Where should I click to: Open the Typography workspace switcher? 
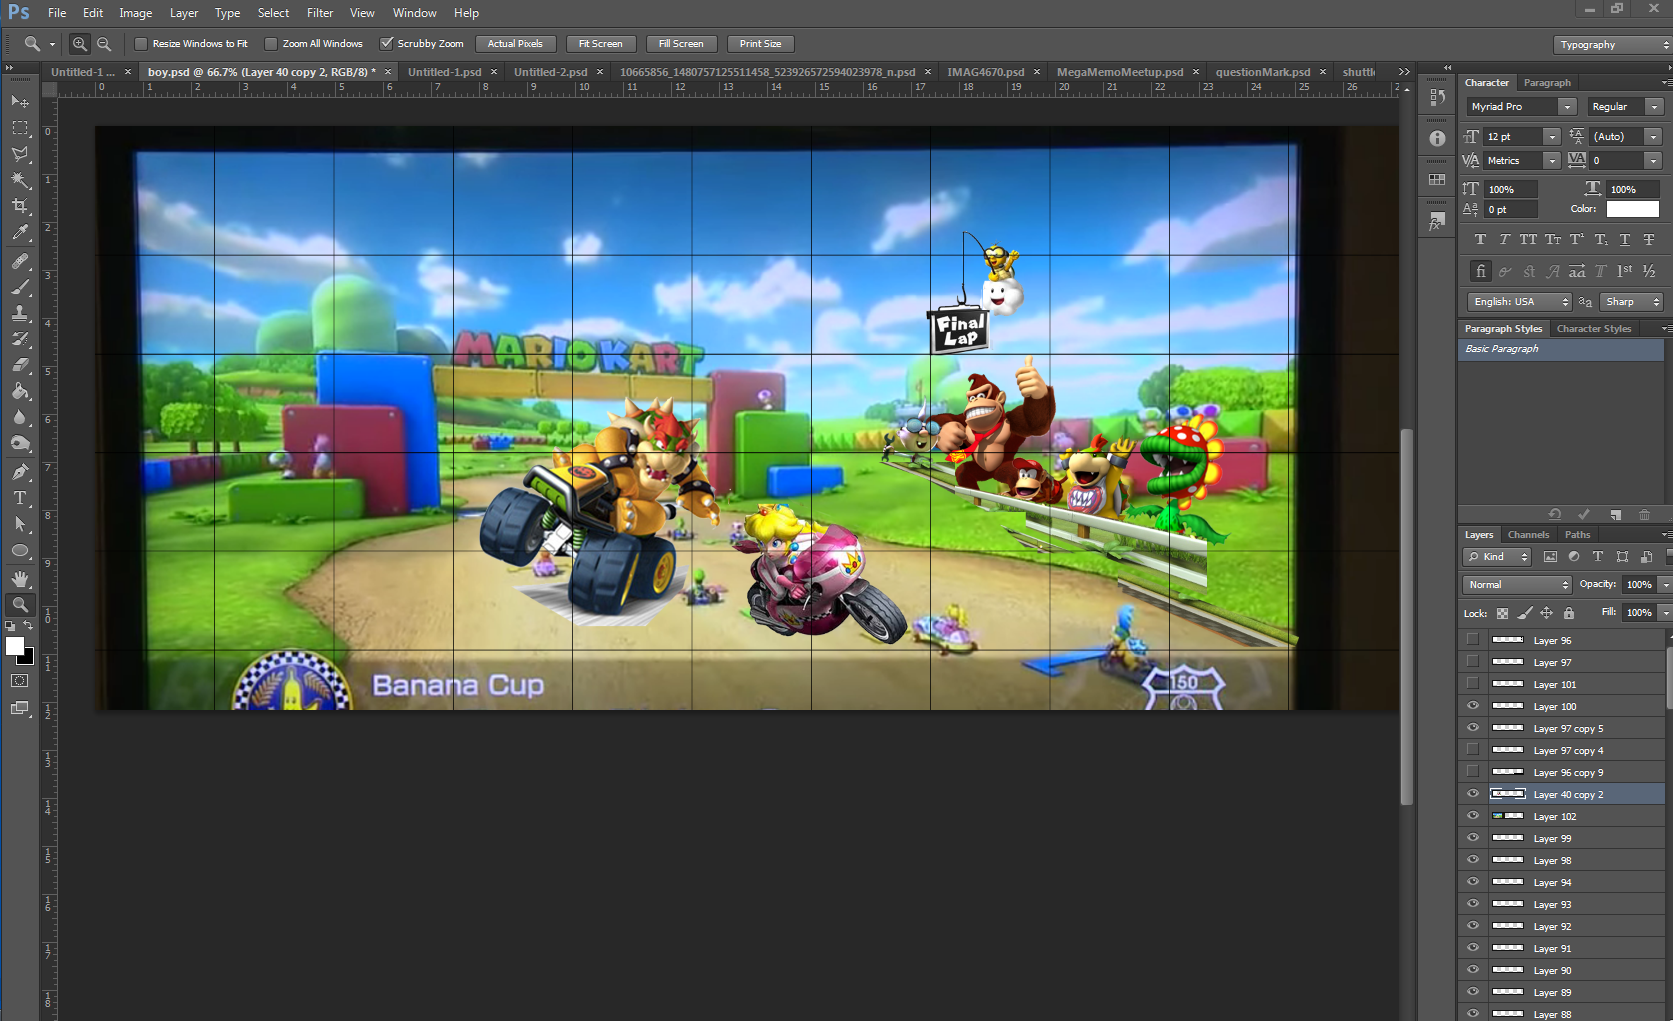1613,45
